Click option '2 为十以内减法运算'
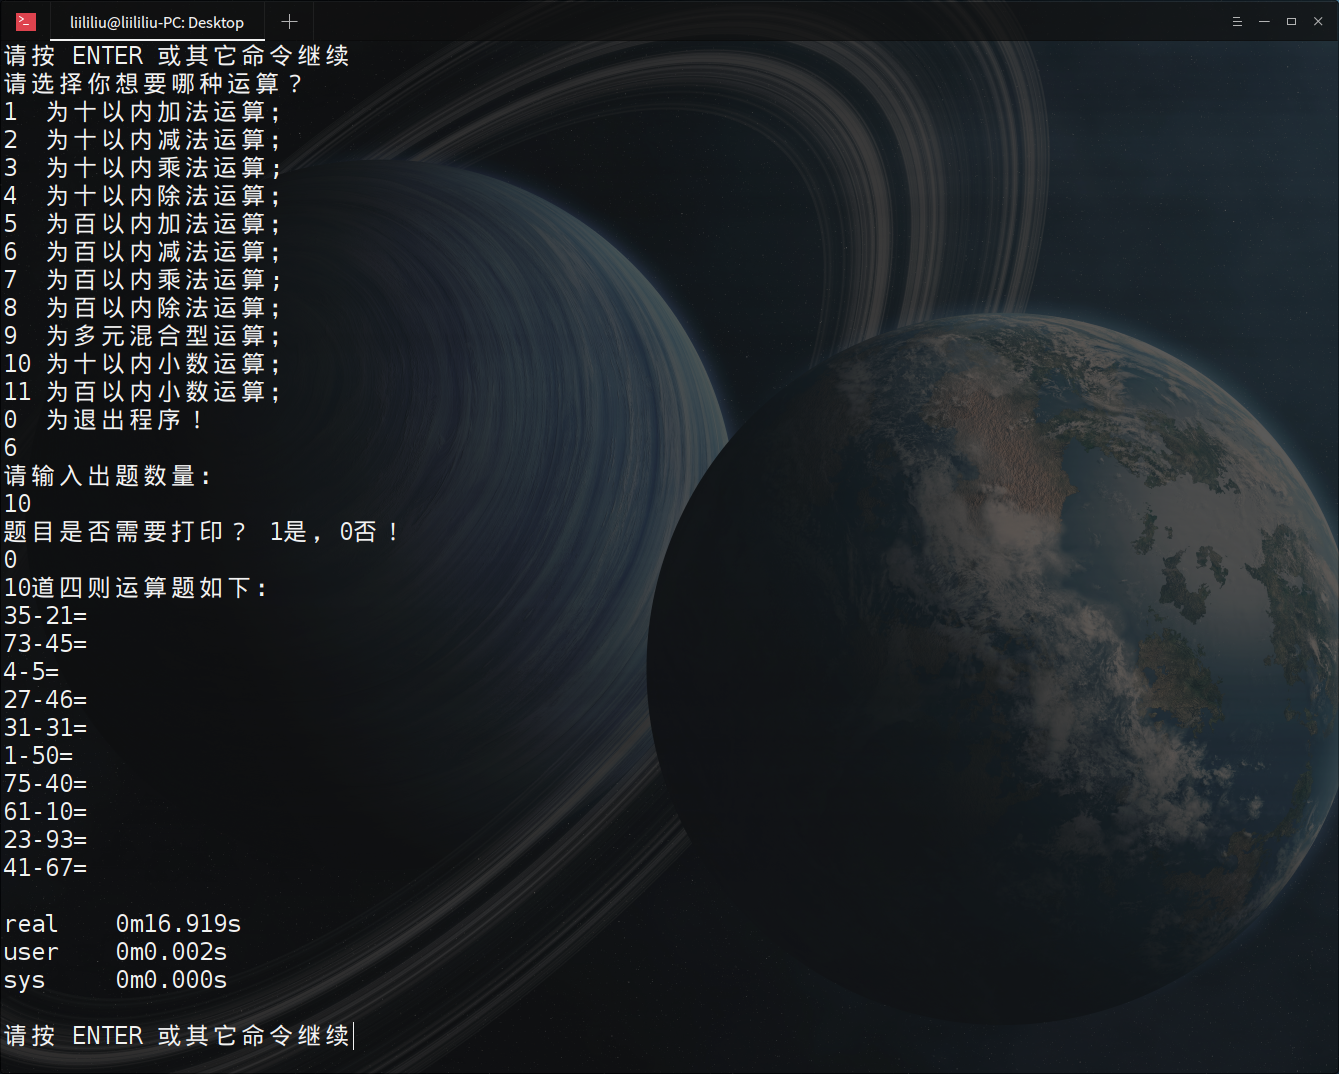 pos(143,140)
